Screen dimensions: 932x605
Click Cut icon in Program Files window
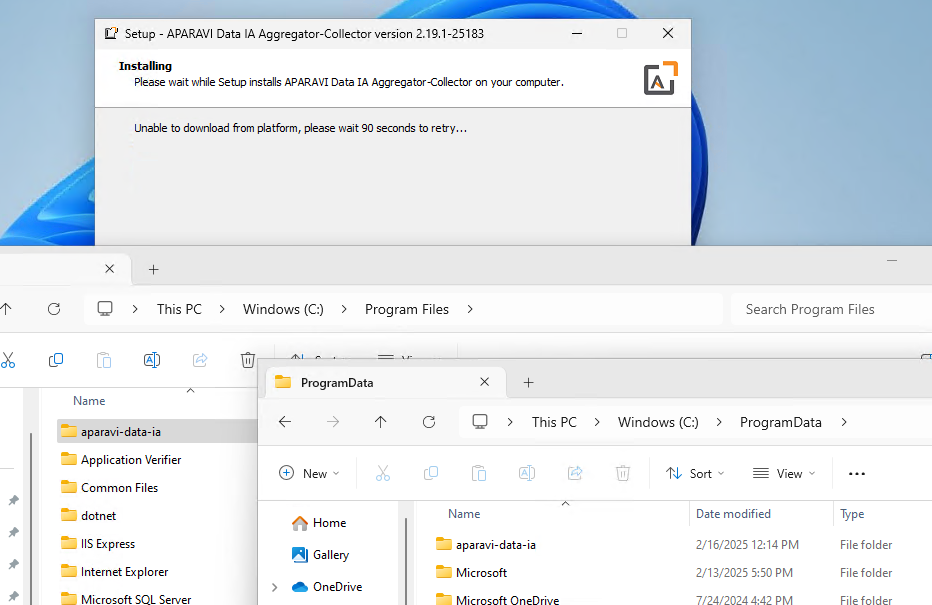[x=8, y=360]
